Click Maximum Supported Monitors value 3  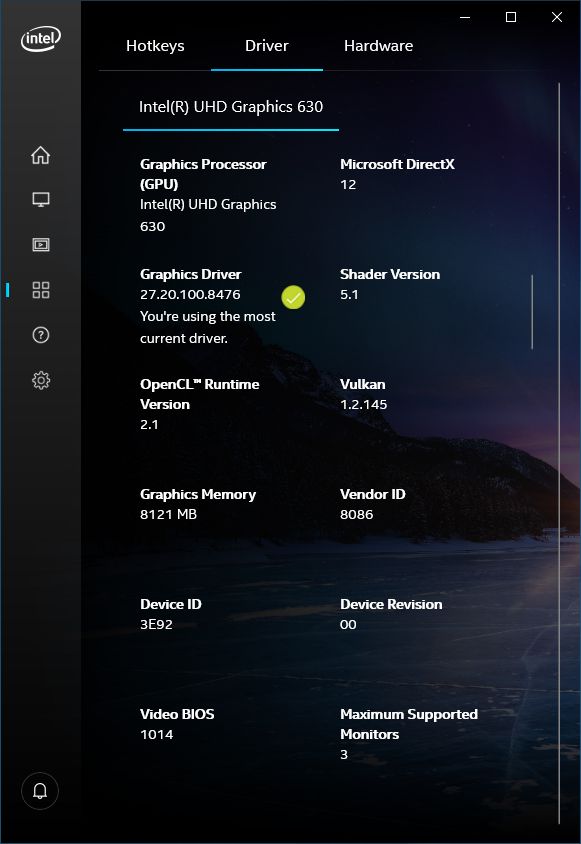[344, 755]
